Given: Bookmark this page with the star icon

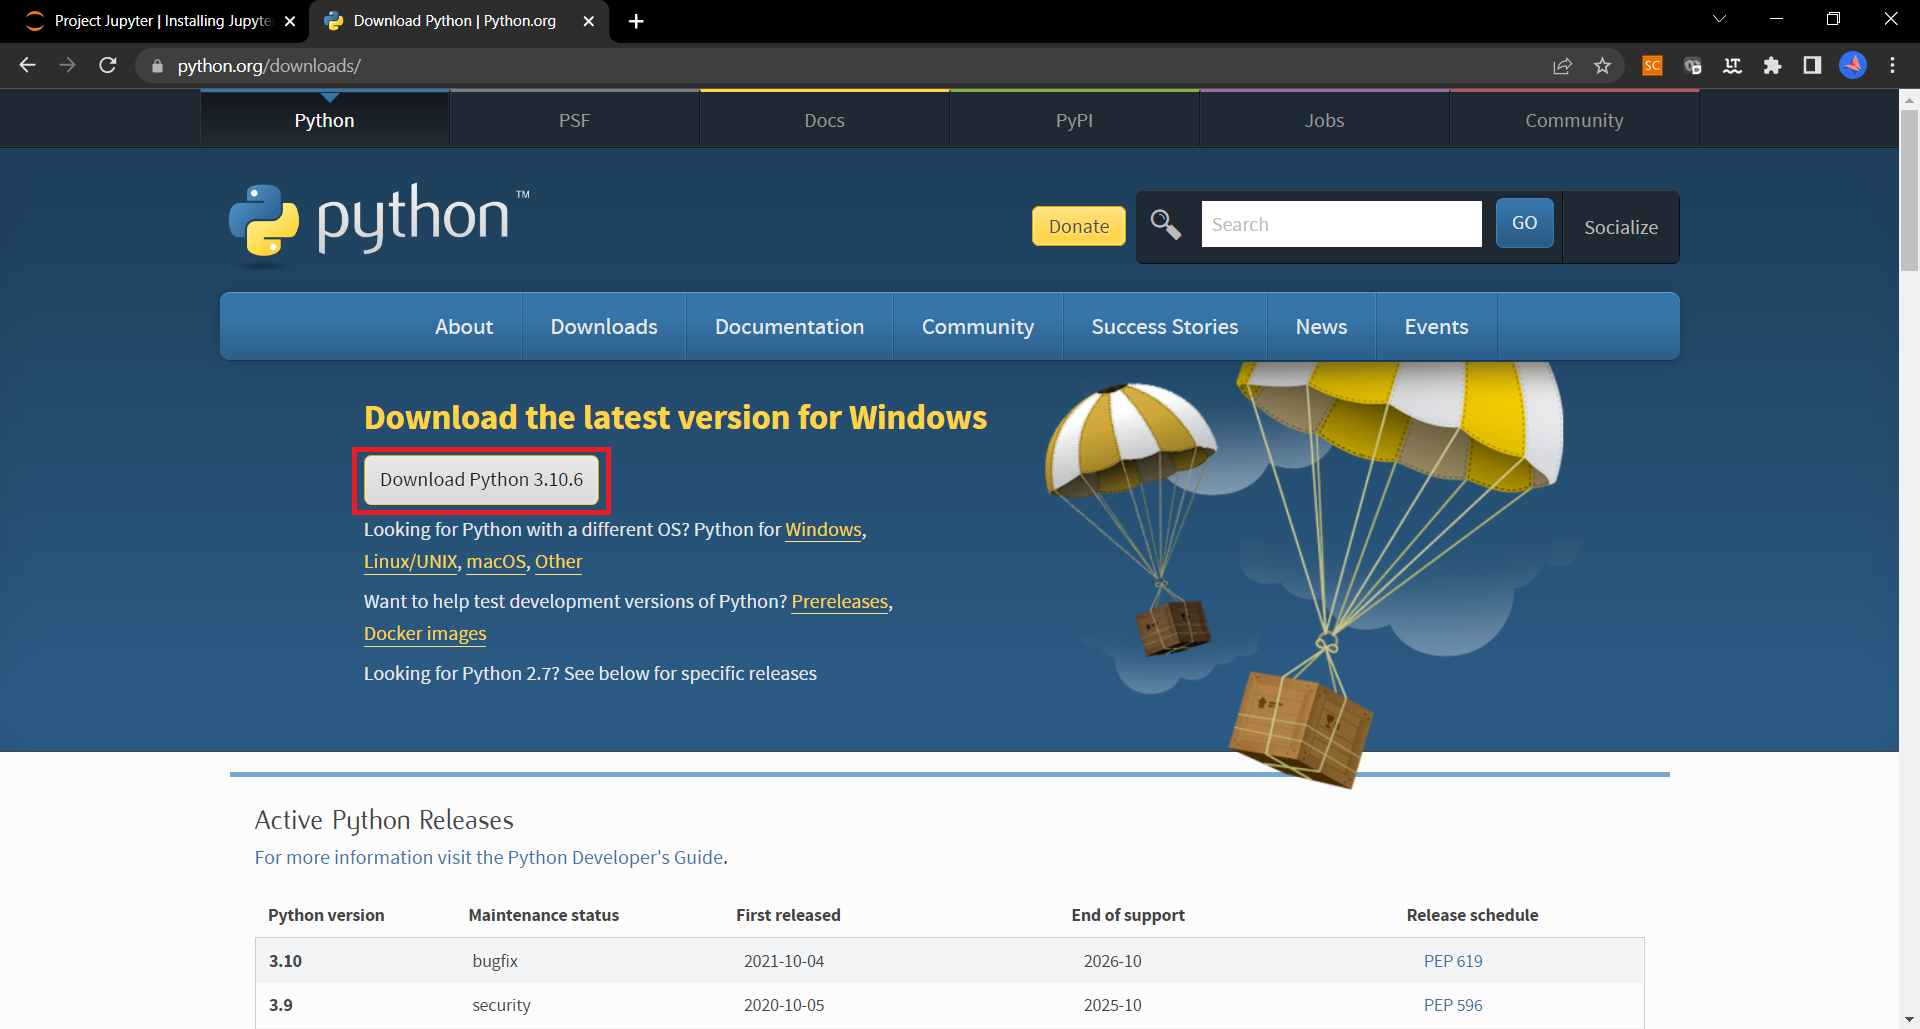Looking at the screenshot, I should point(1603,66).
